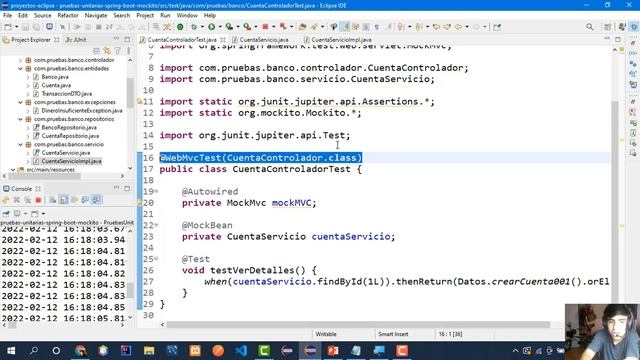This screenshot has height=360, width=640.
Task: Collapse the com.pruebas.banco.entidades package
Action: (x=20, y=69)
